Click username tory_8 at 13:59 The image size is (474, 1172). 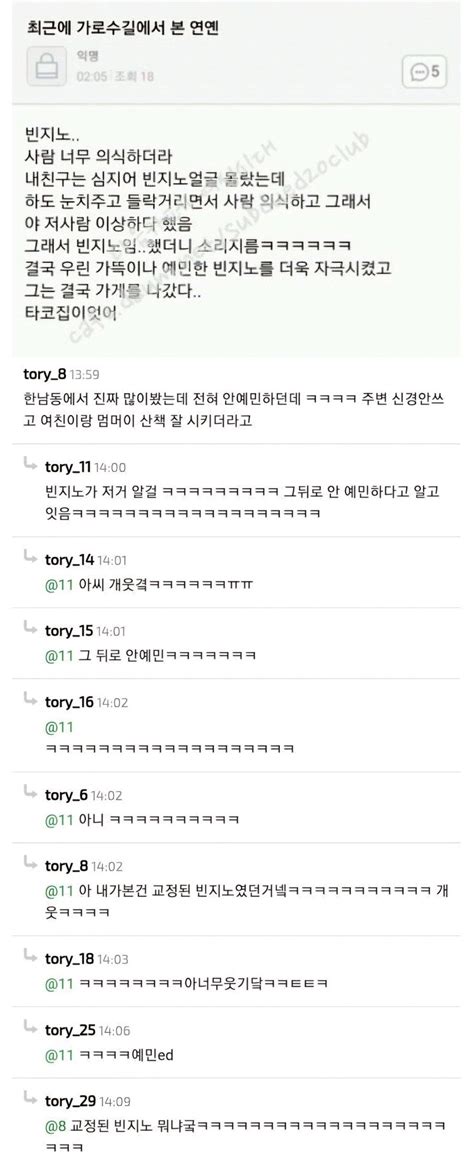(x=44, y=375)
